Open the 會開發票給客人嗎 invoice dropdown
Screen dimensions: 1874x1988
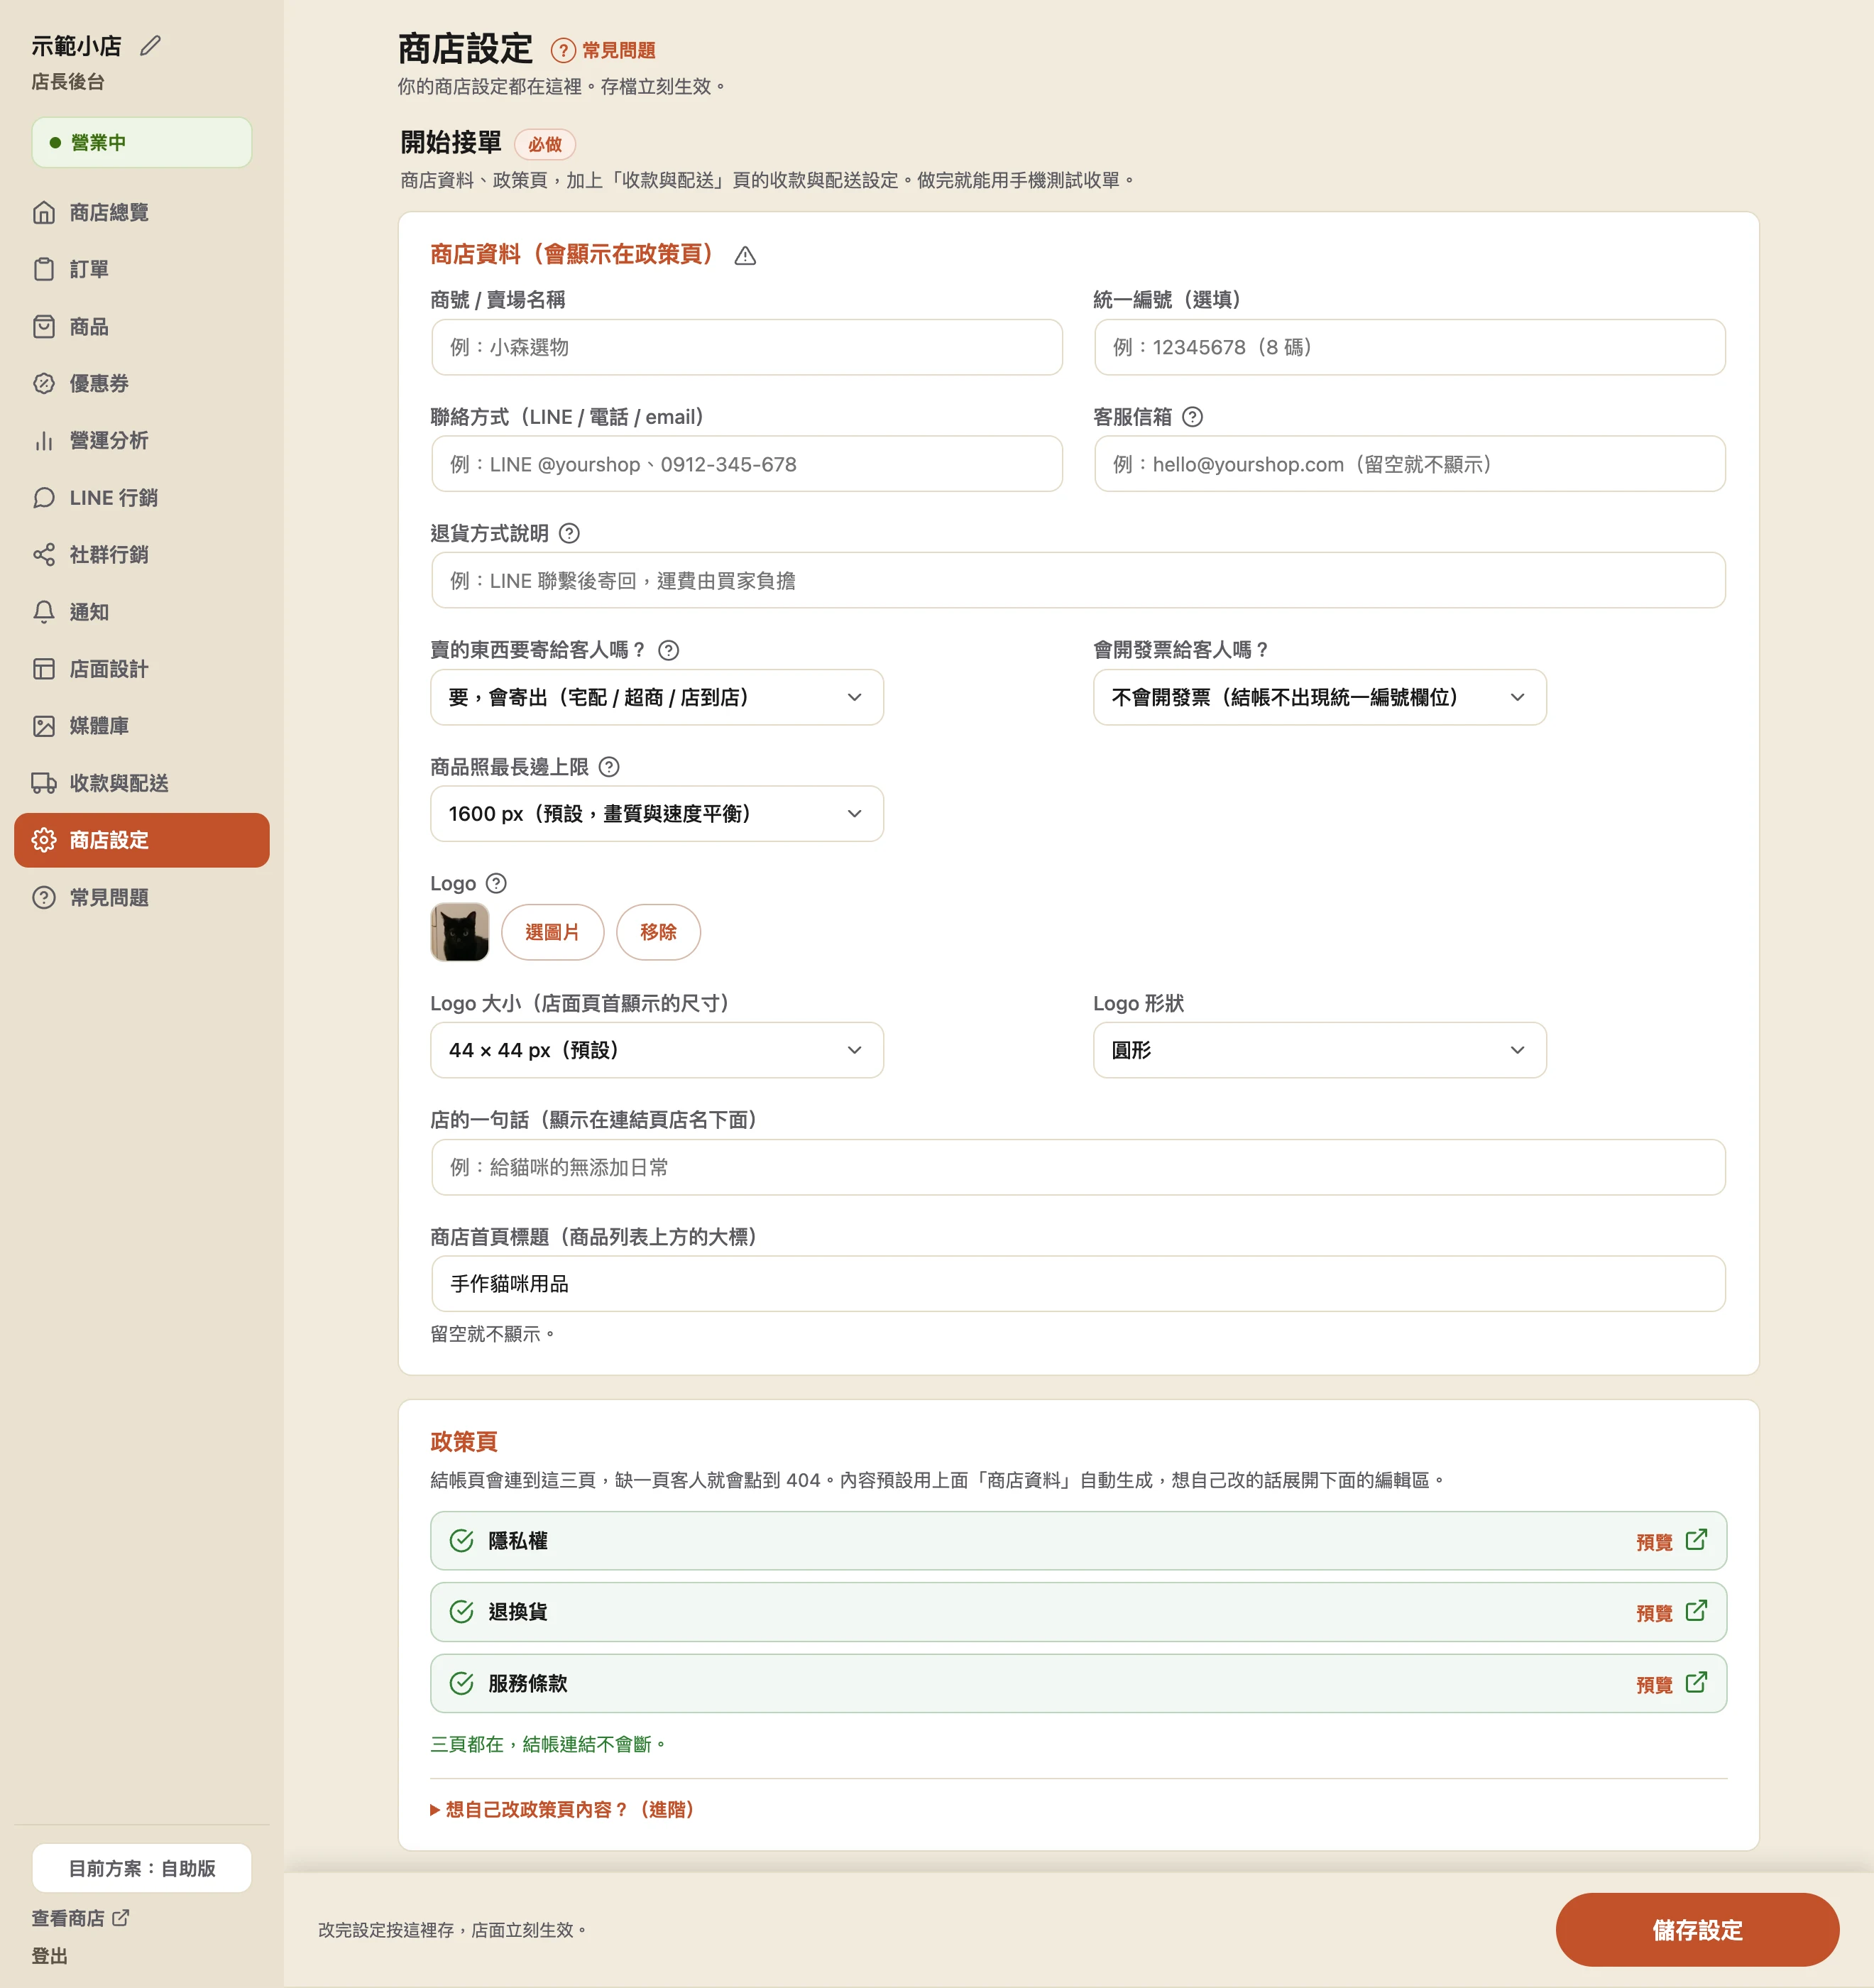[1320, 697]
